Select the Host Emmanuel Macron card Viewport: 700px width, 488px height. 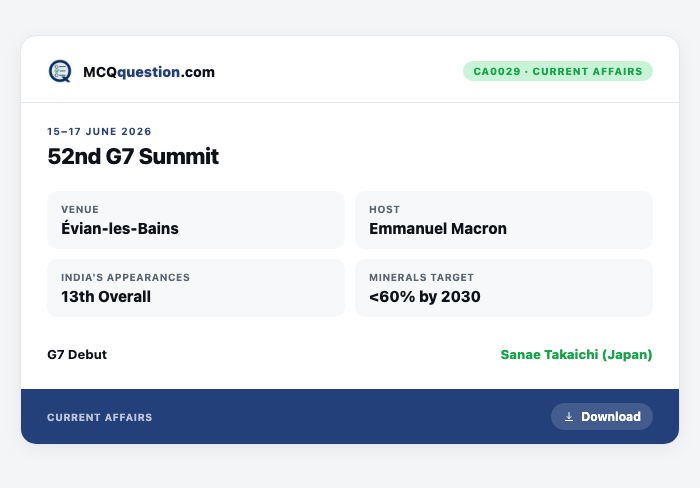click(x=504, y=220)
